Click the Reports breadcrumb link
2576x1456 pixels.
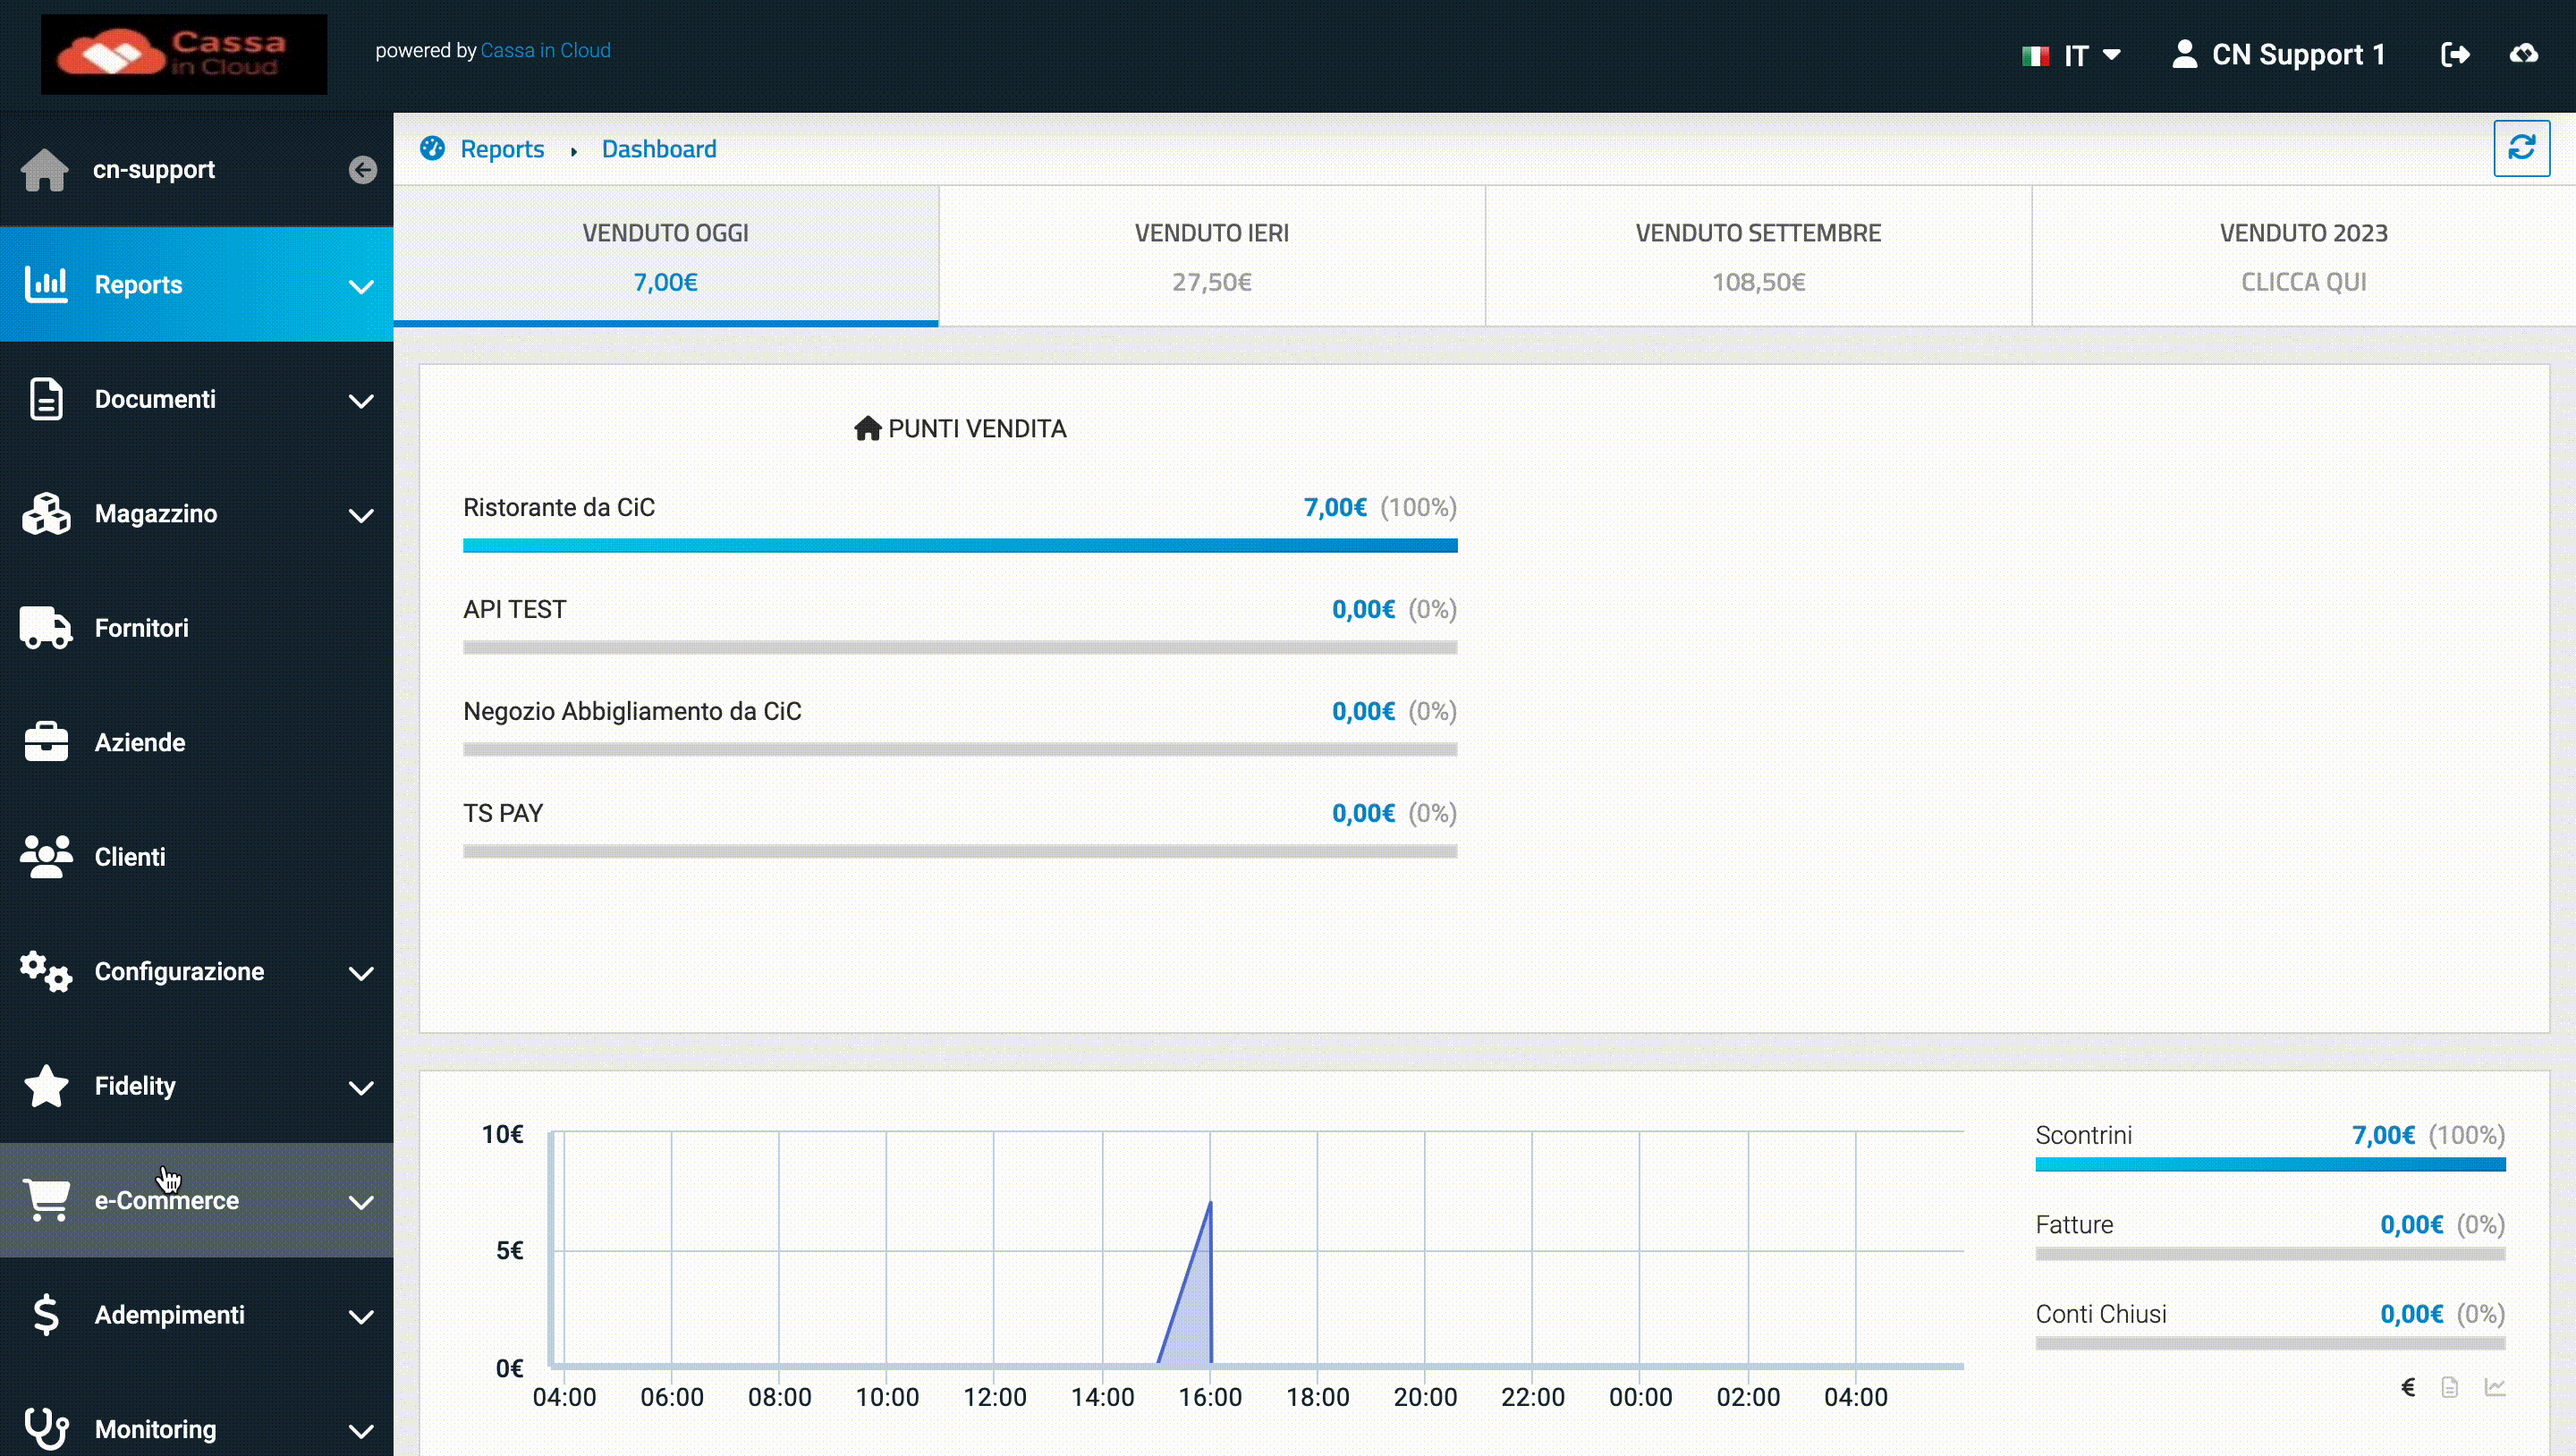click(502, 149)
